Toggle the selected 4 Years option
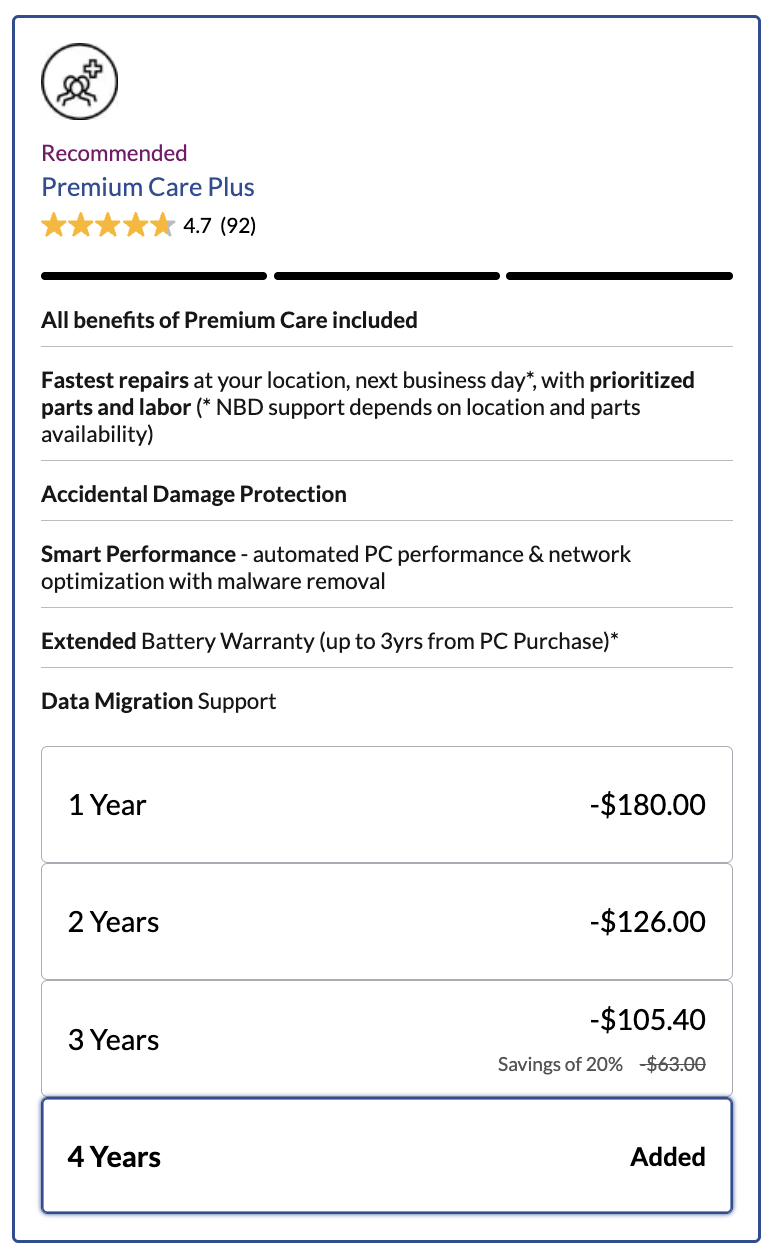Screen dimensions: 774x1256 (x=386, y=1156)
